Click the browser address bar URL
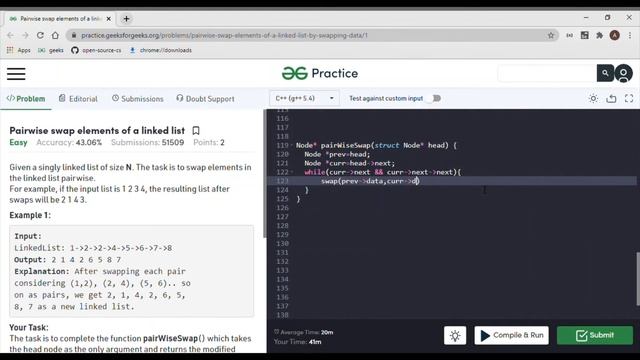The height and width of the screenshot is (360, 640). [x=224, y=36]
